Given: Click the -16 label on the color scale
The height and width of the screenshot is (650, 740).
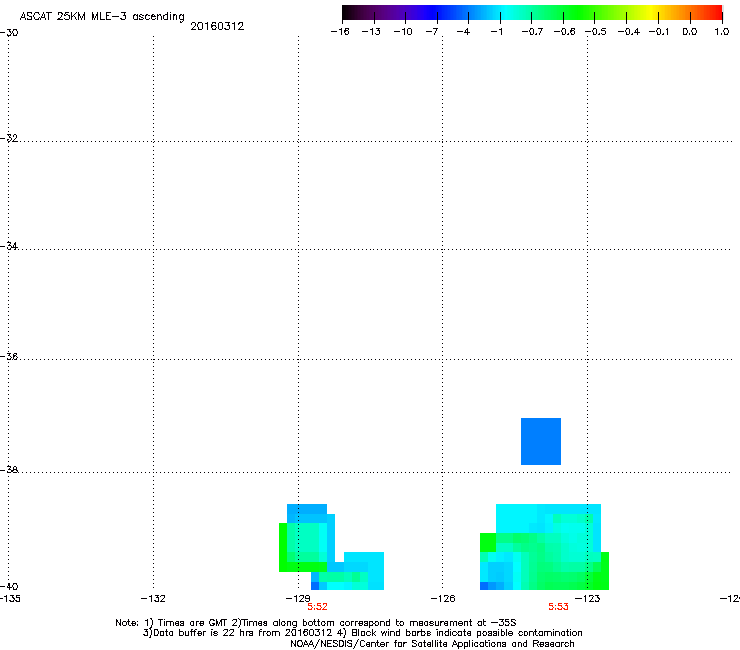Looking at the screenshot, I should pyautogui.click(x=340, y=32).
